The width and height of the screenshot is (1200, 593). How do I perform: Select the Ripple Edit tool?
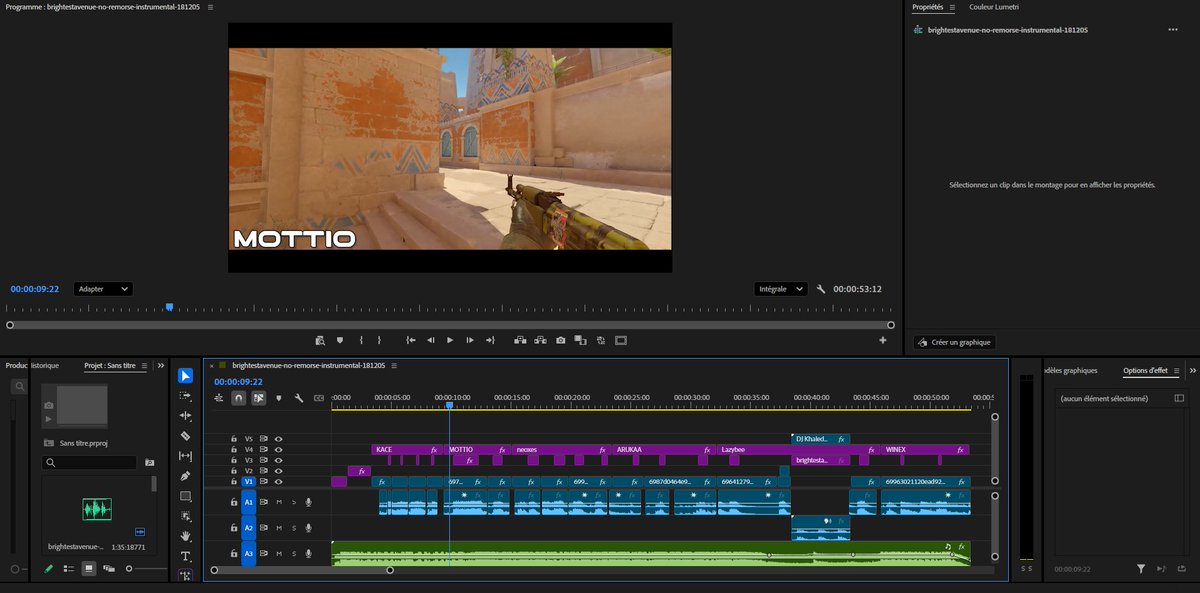click(186, 416)
